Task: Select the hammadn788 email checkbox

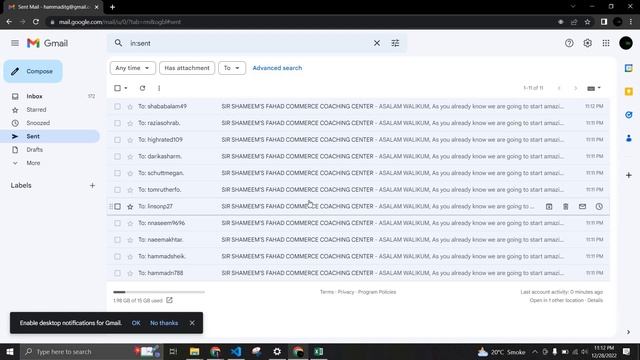Action: (118, 273)
